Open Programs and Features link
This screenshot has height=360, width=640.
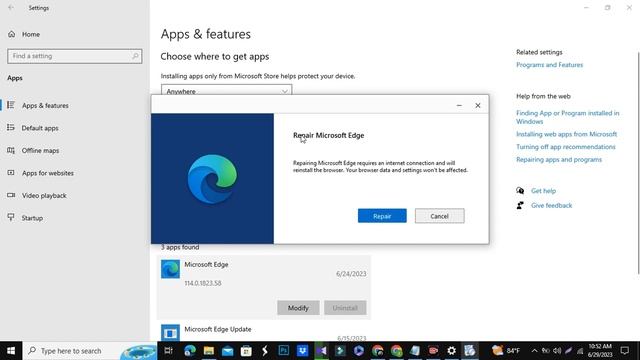[x=549, y=65]
